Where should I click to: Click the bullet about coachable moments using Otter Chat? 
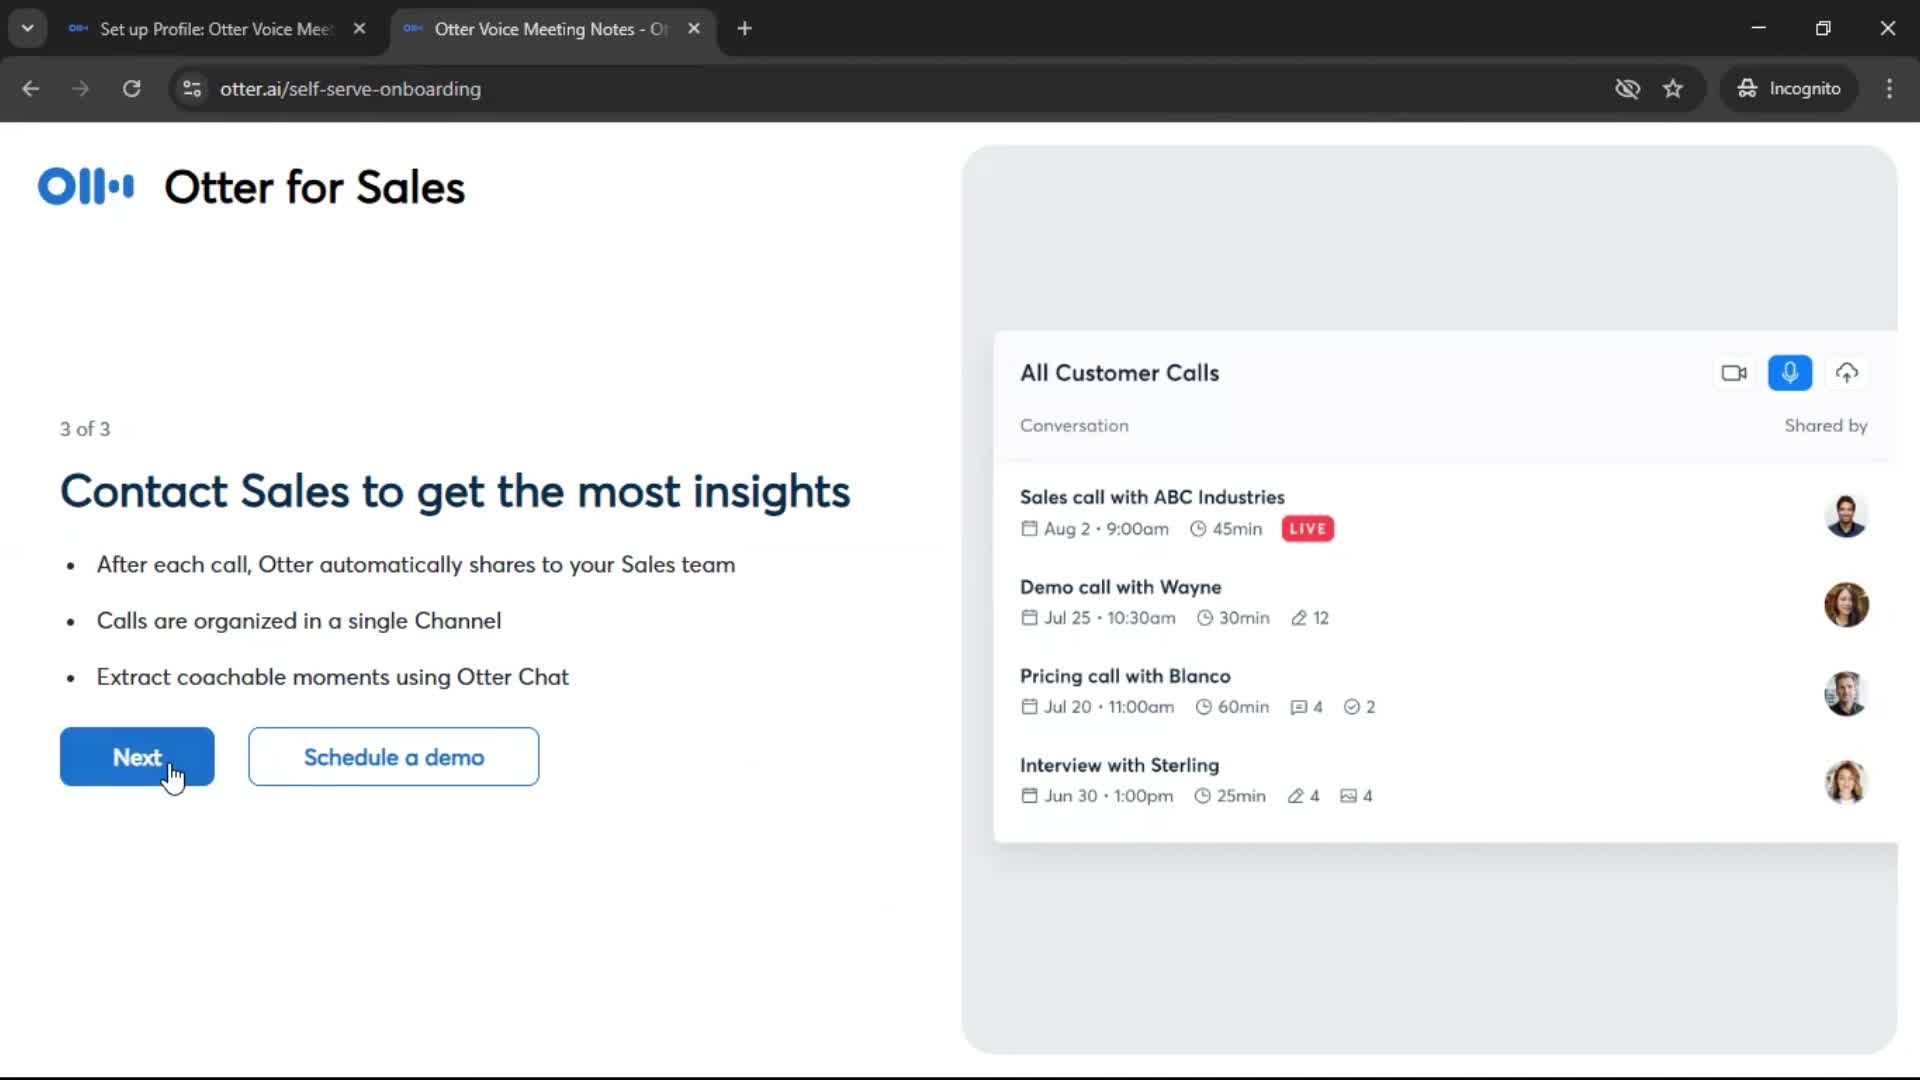click(332, 677)
